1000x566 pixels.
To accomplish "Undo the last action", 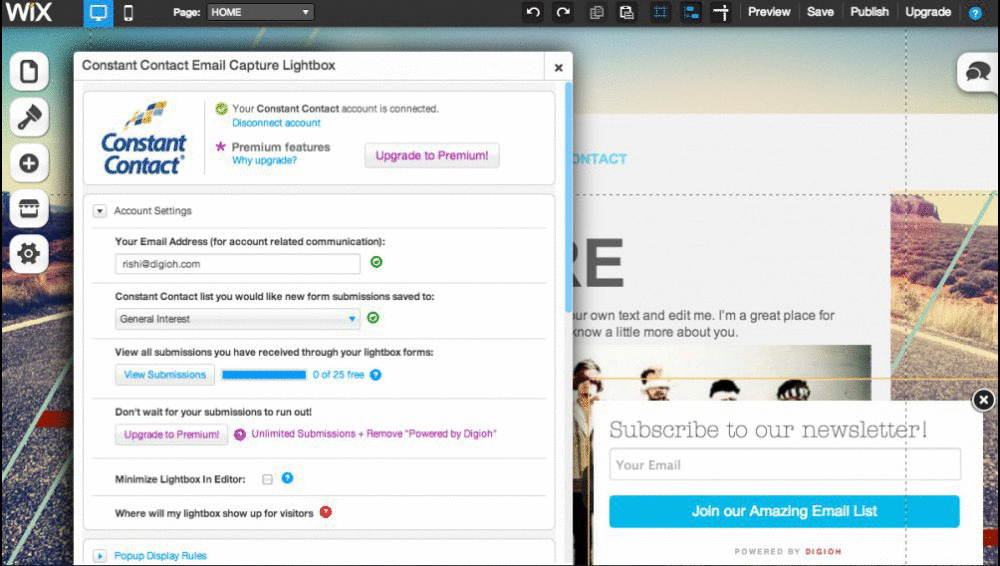I will tap(533, 12).
